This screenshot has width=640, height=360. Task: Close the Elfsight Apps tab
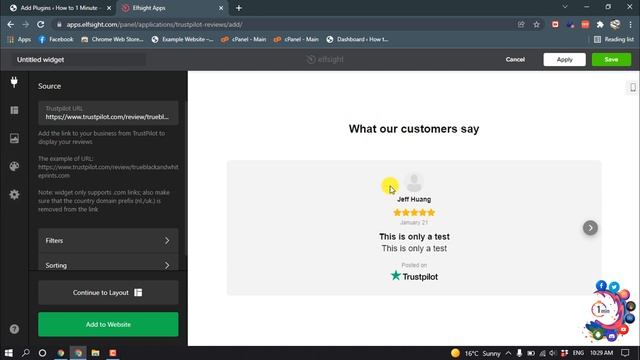click(221, 8)
